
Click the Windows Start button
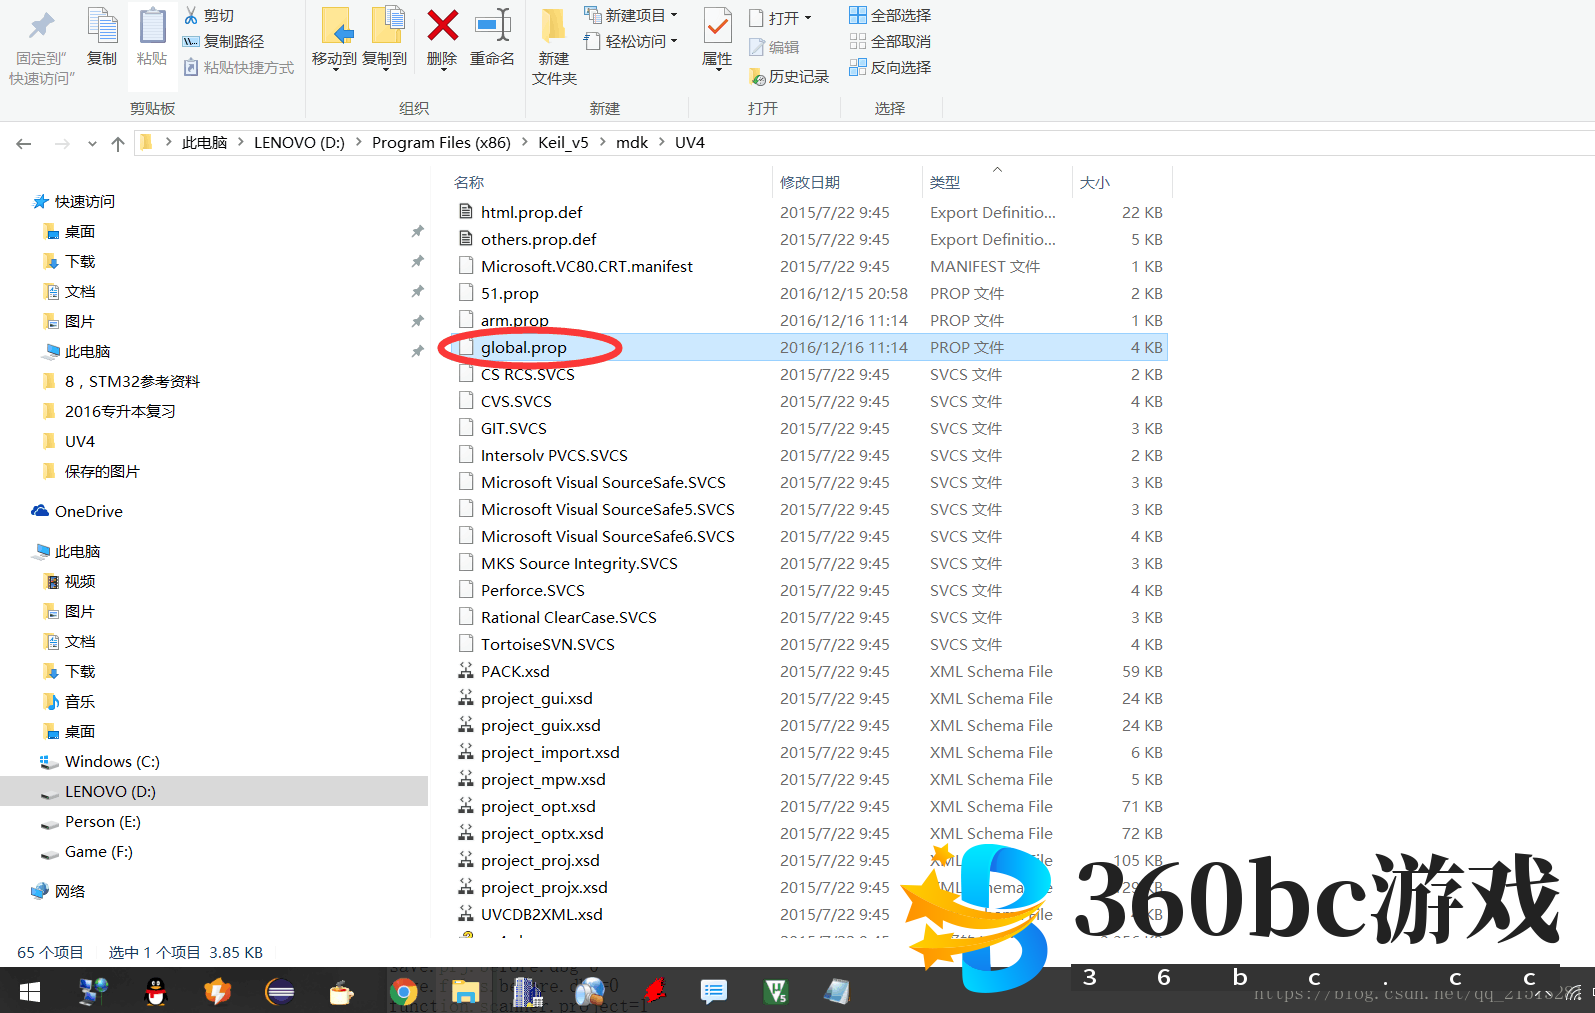click(29, 991)
